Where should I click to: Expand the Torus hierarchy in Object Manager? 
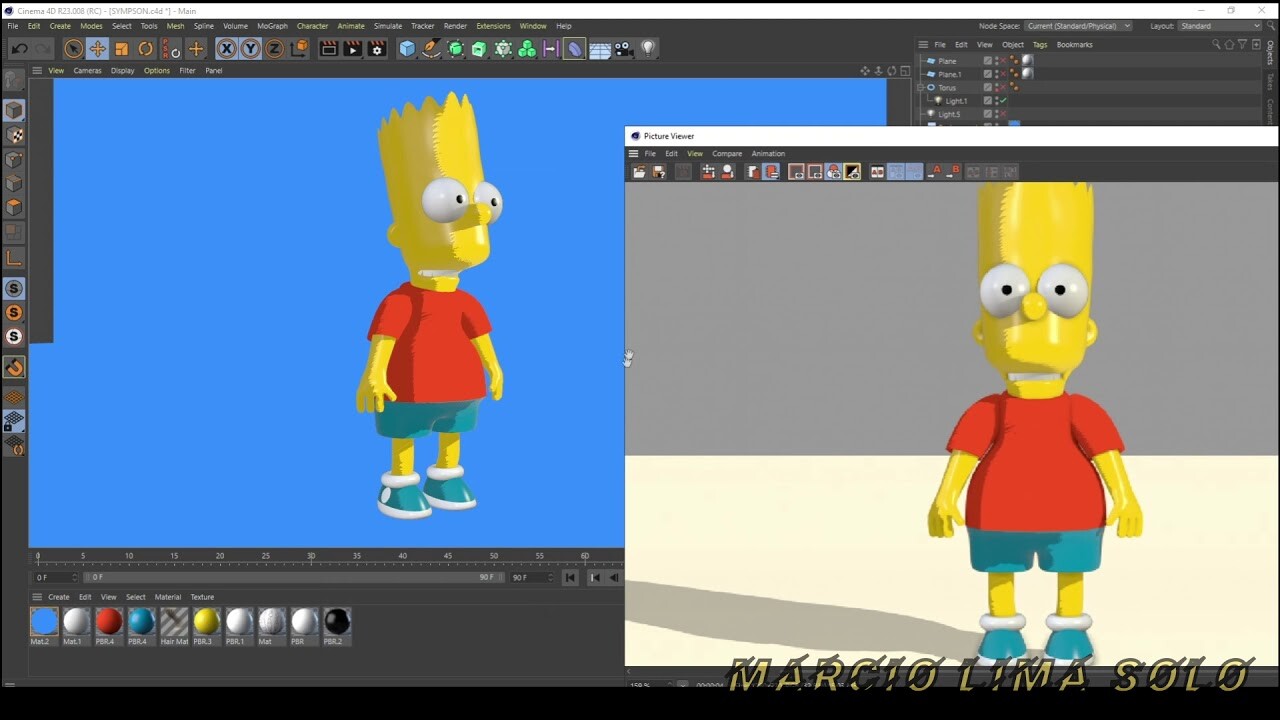[921, 87]
